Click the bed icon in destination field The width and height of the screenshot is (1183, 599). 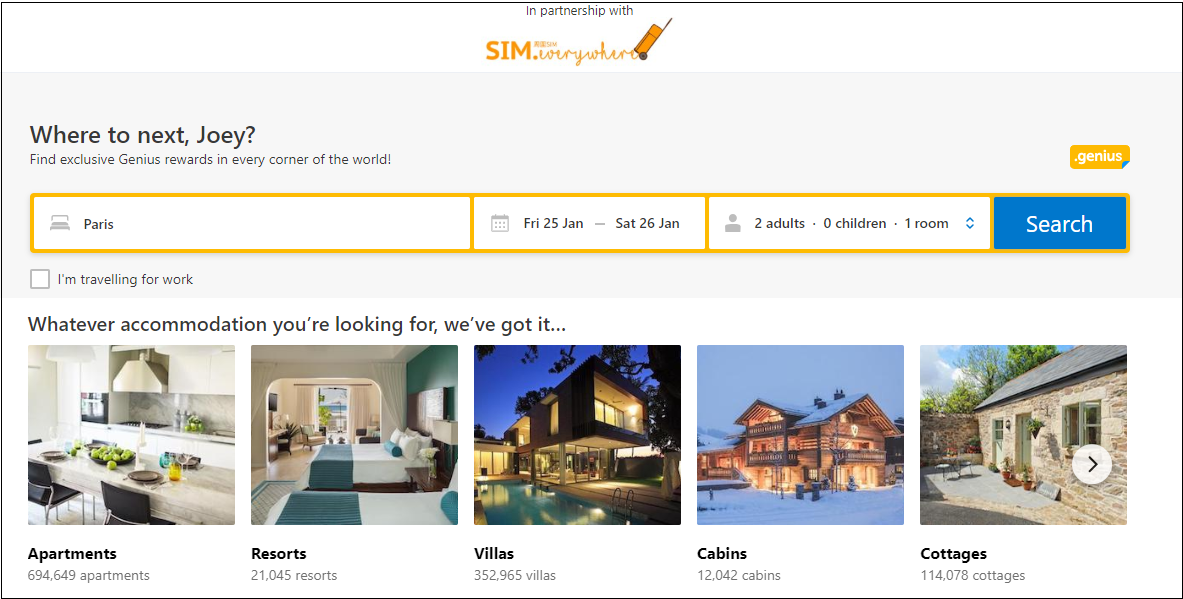point(60,223)
